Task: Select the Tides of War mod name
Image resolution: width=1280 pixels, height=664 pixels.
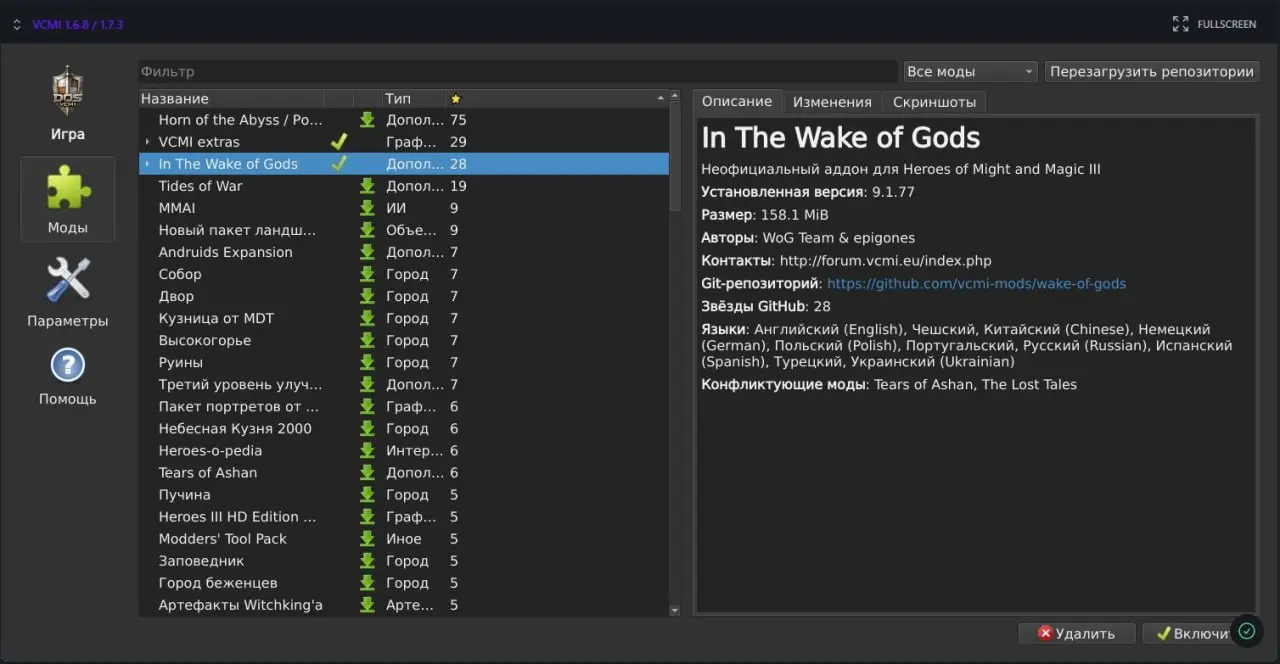Action: coord(200,186)
